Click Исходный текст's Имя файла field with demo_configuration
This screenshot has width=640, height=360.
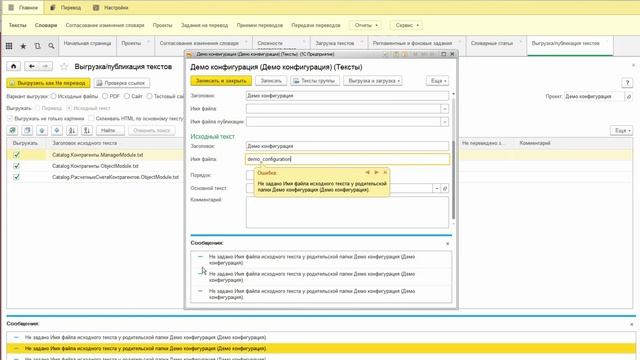click(347, 159)
